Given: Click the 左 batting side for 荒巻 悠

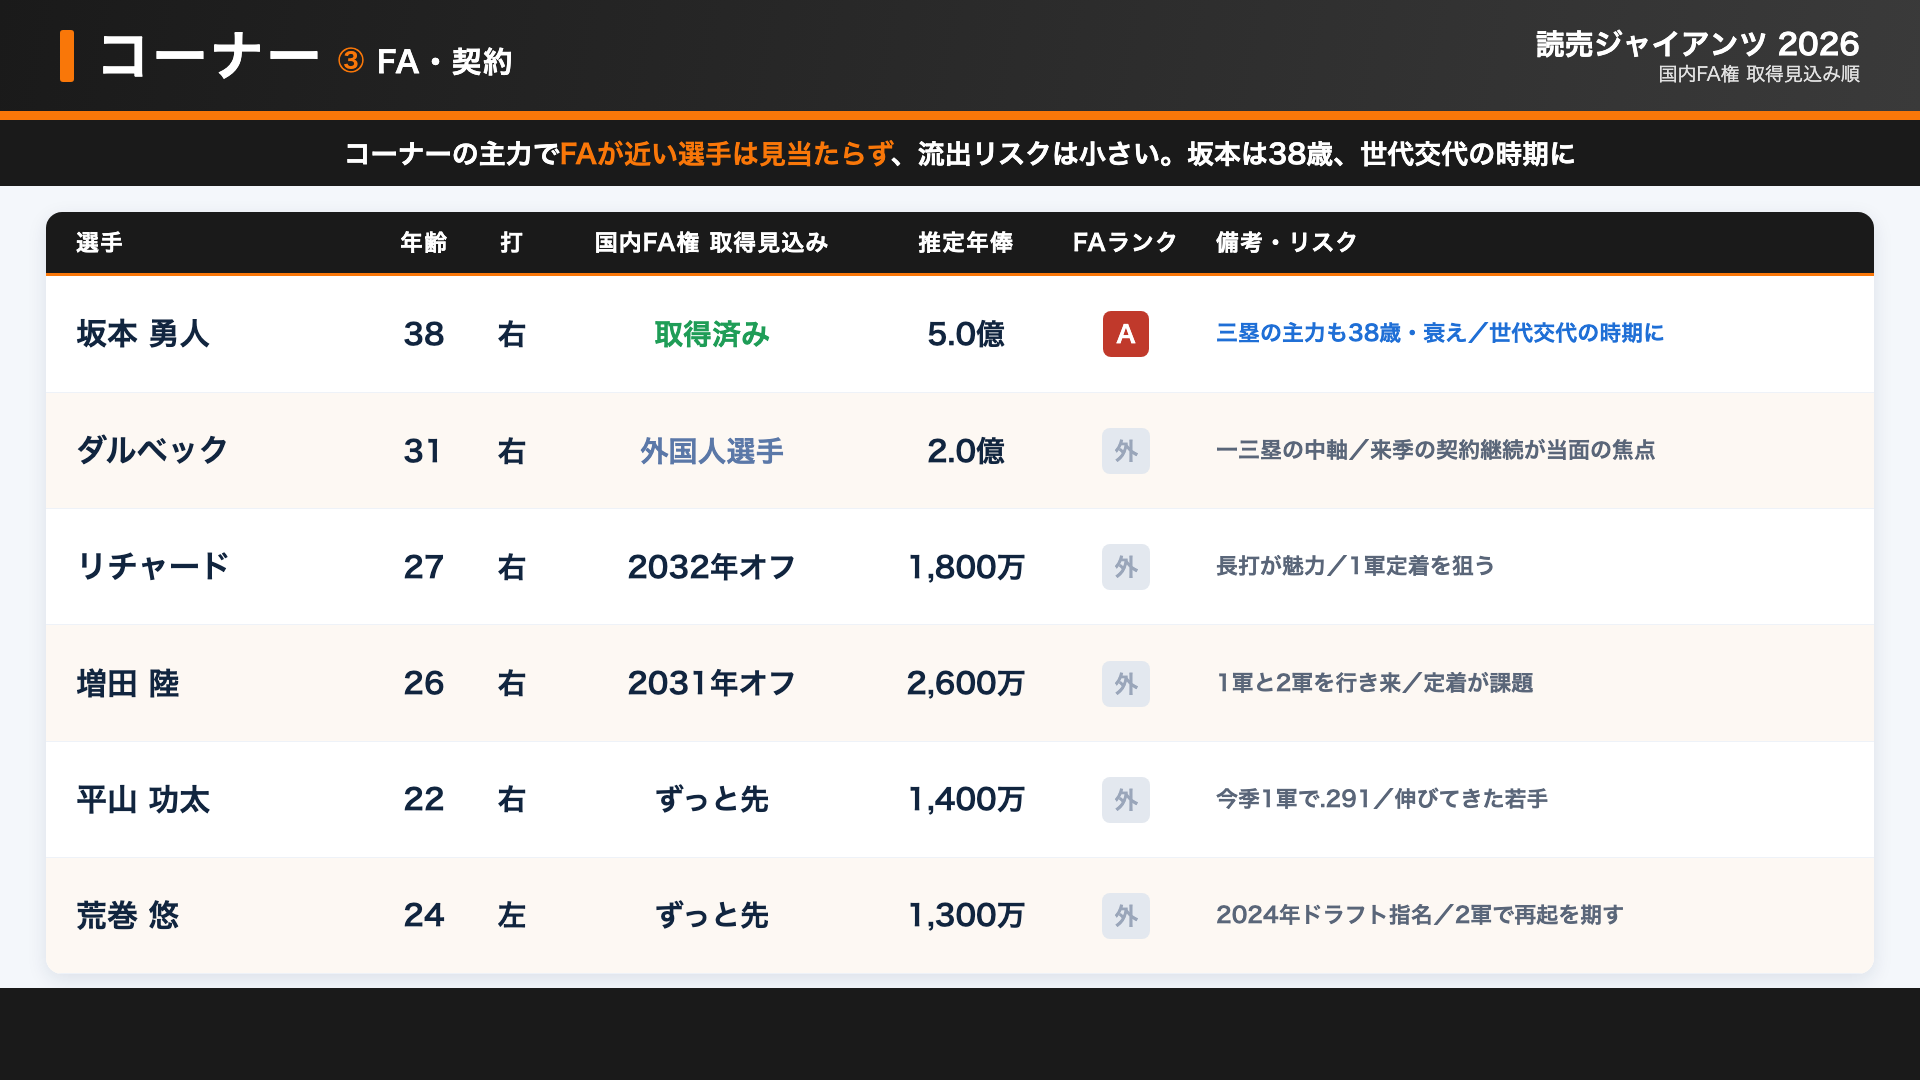Looking at the screenshot, I should (511, 916).
